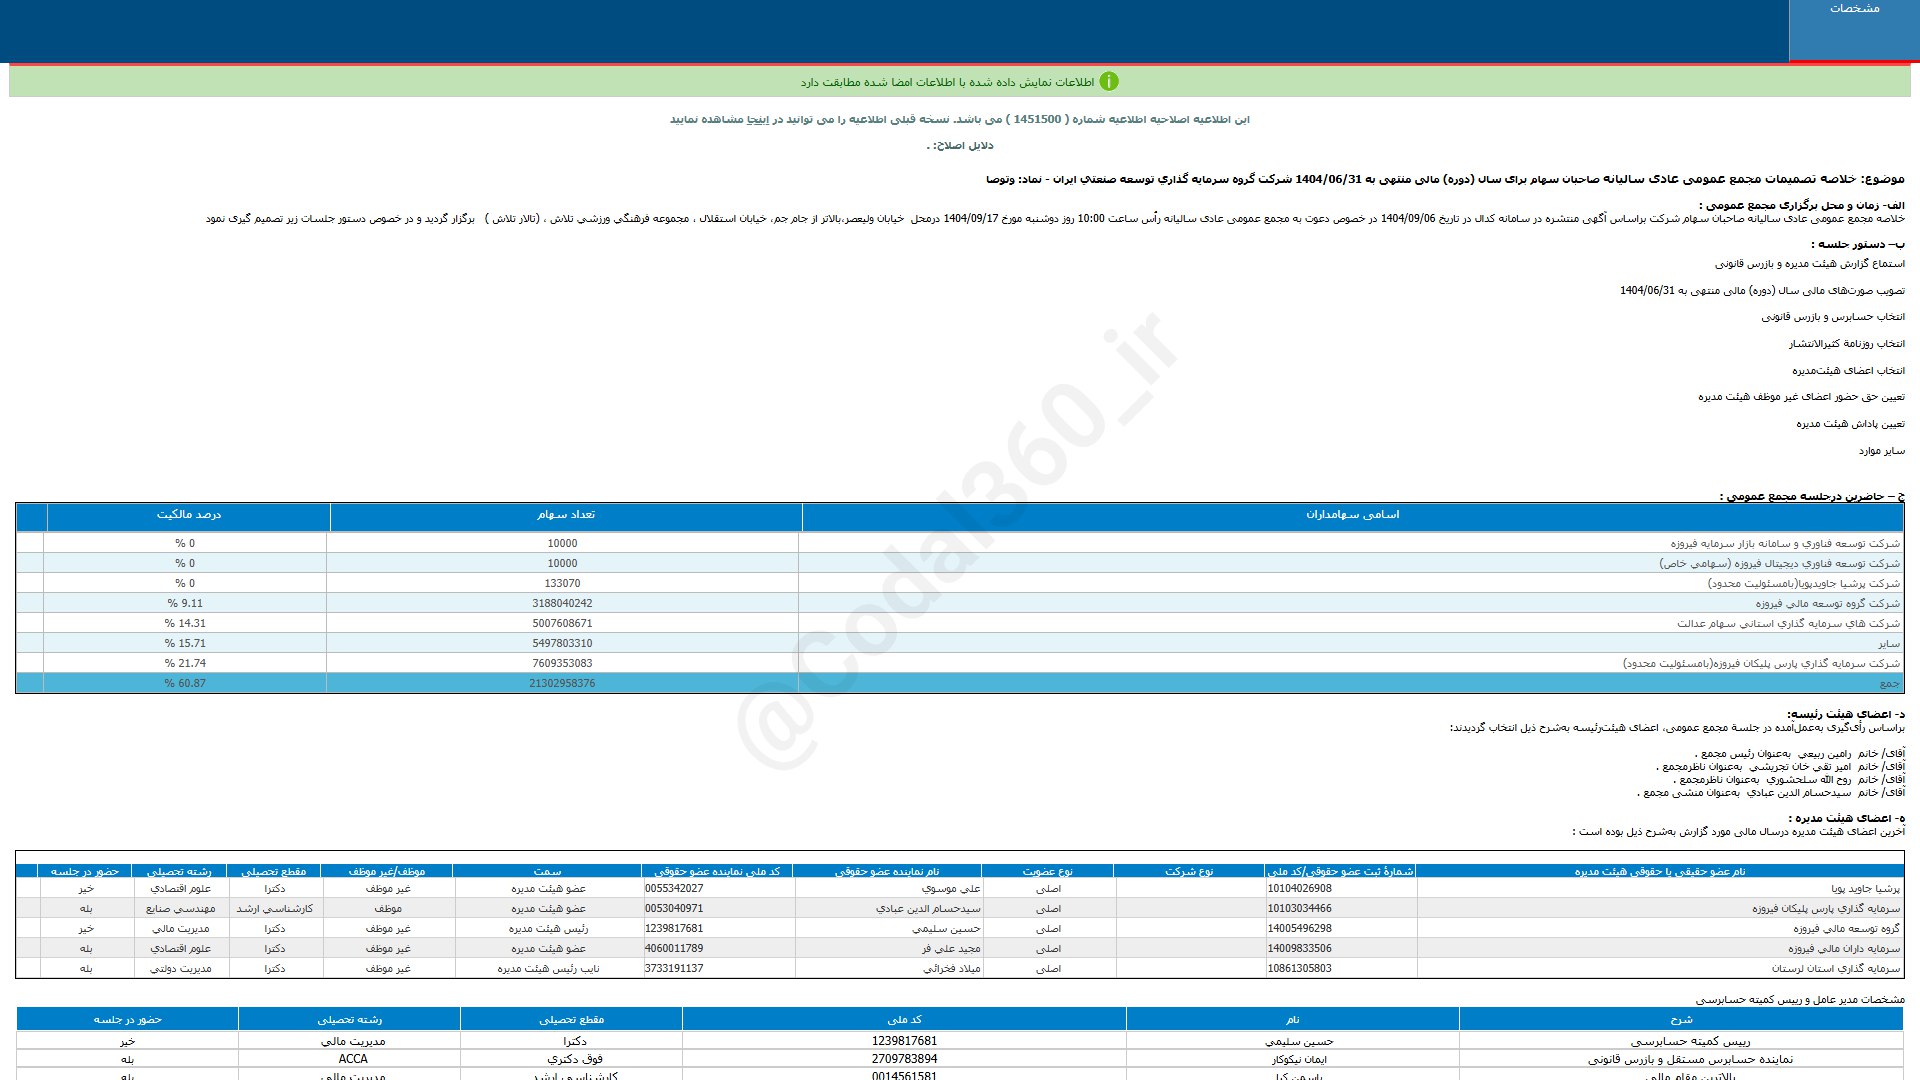Click the تعداد سهام column header
Screen dimensions: 1920x1080
[x=565, y=515]
